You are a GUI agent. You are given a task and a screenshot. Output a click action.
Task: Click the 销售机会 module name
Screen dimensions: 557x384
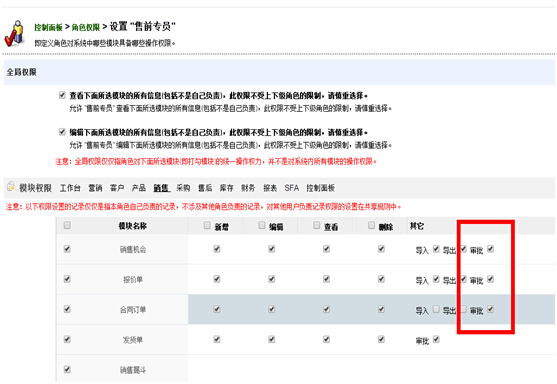tap(133, 250)
